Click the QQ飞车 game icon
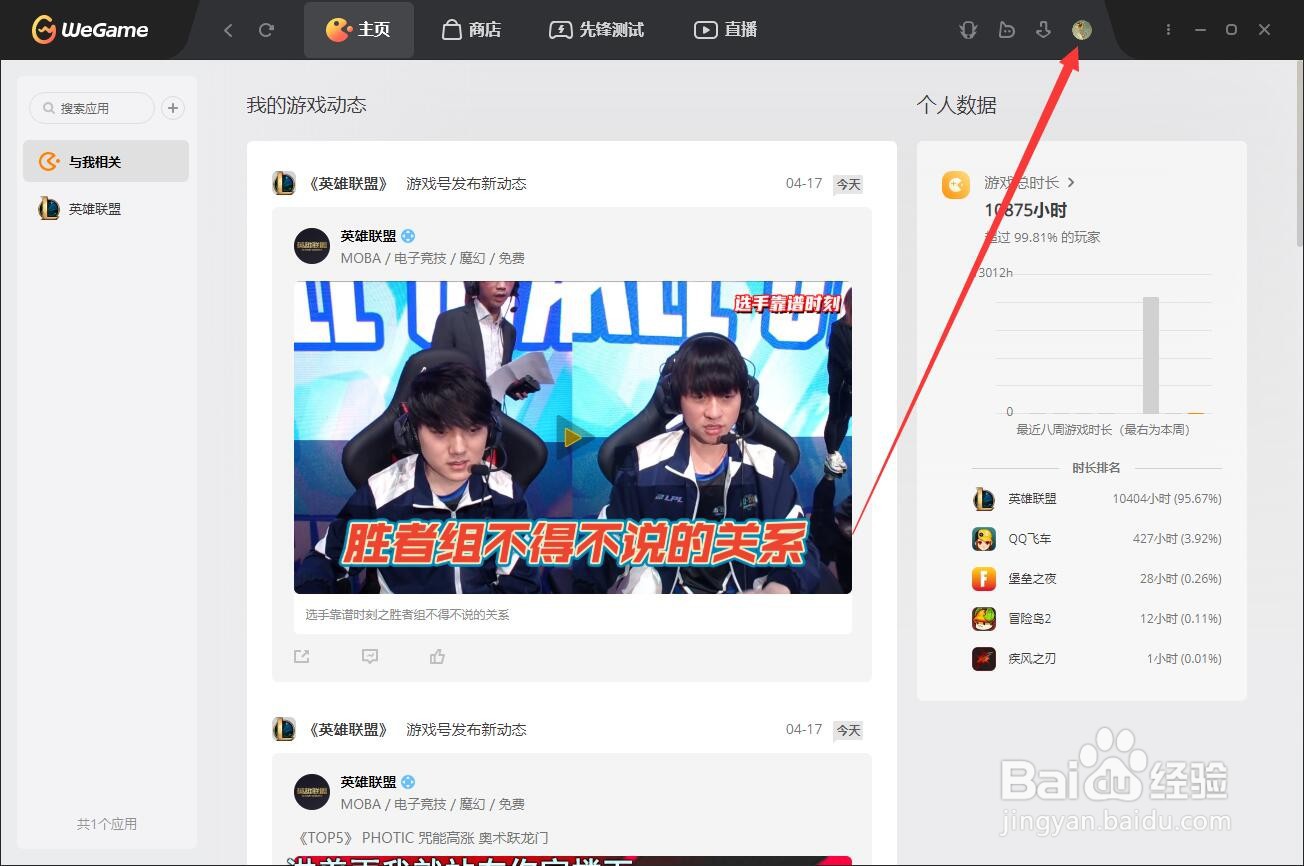 [x=984, y=539]
